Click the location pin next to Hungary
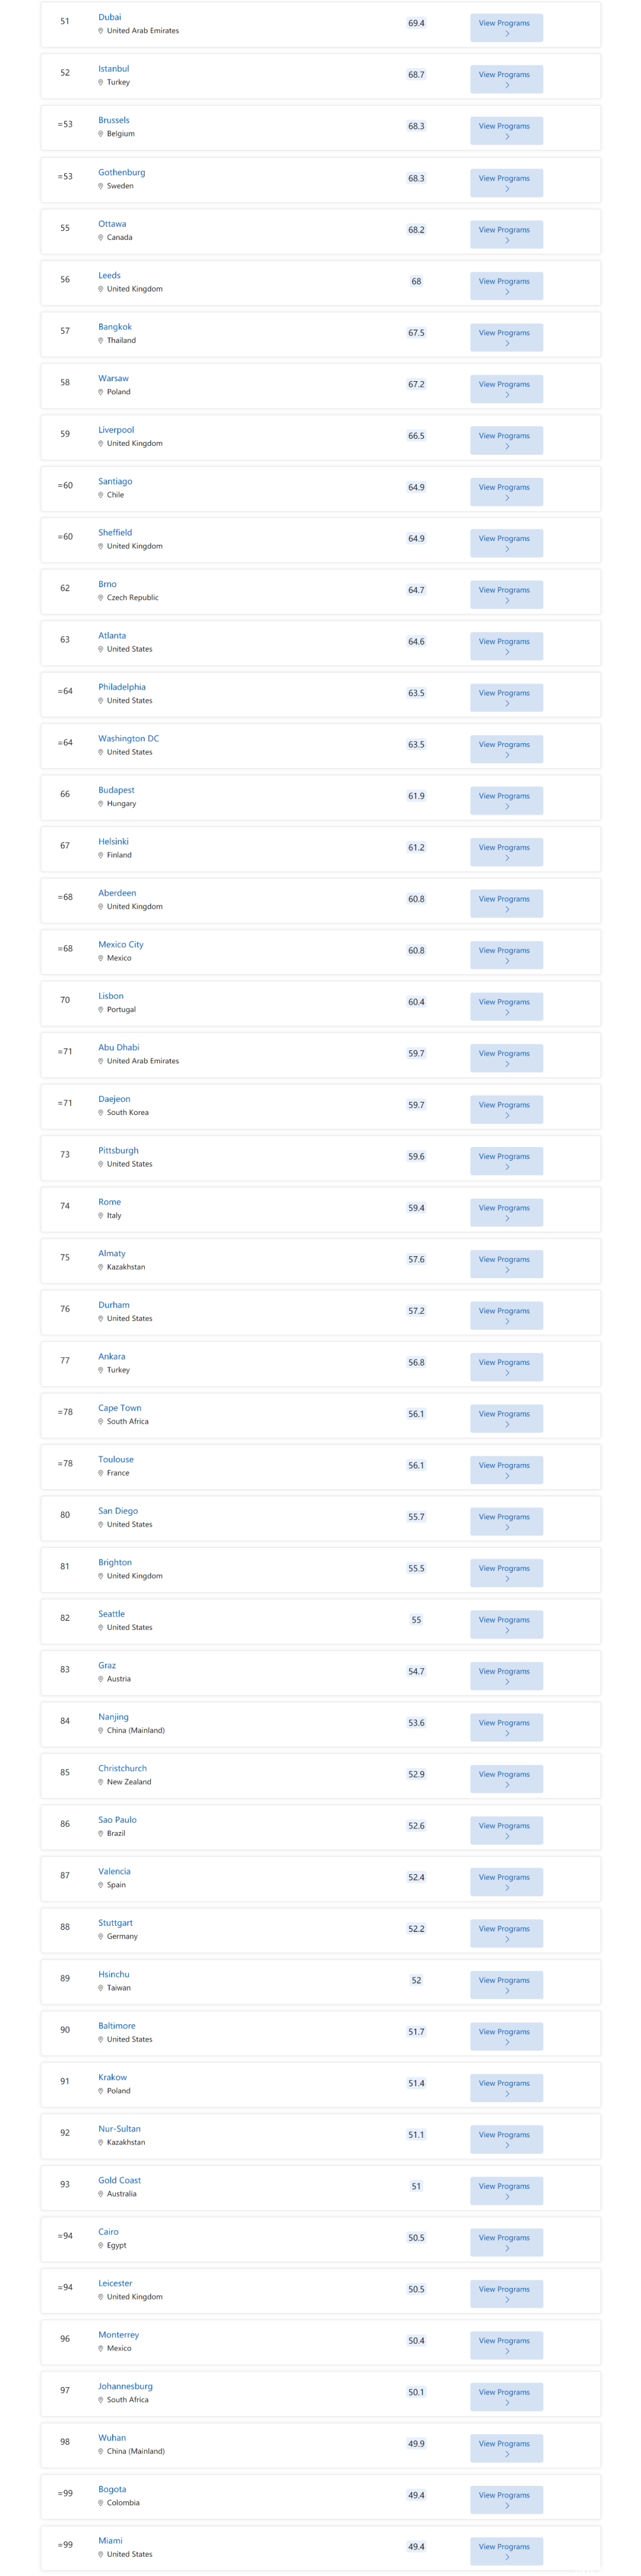The image size is (641, 2576). tap(101, 804)
